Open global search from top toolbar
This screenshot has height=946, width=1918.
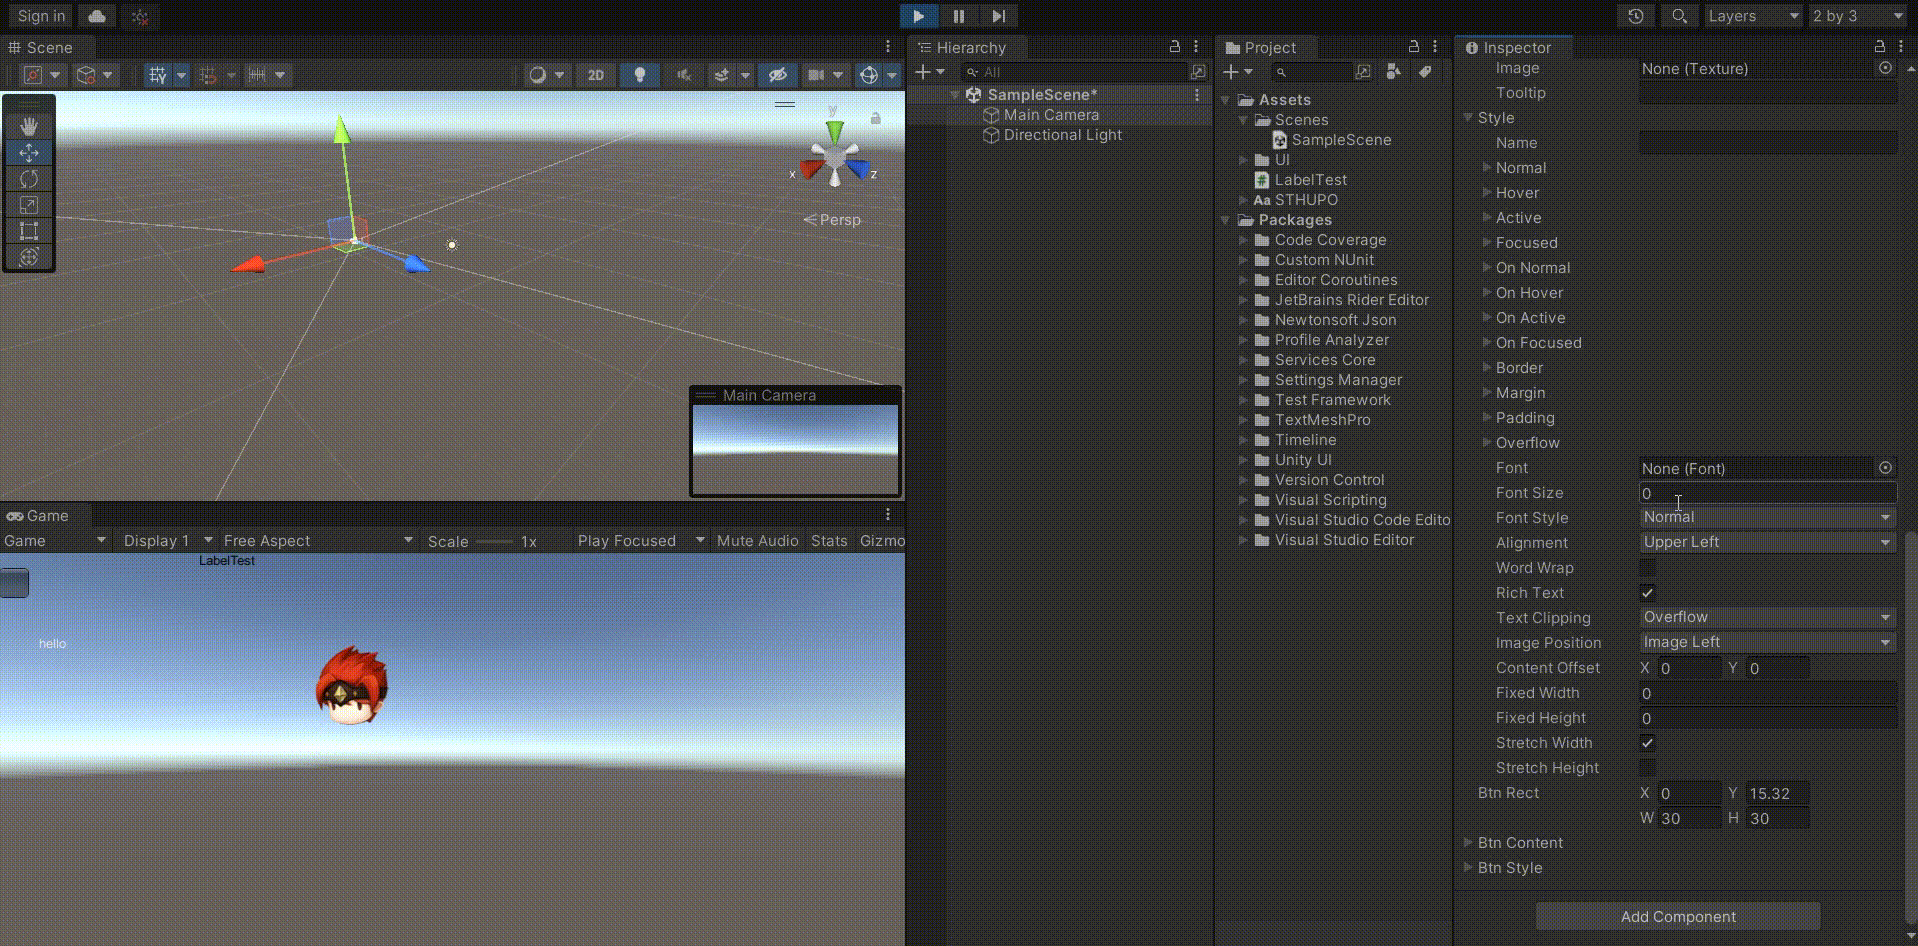click(1679, 16)
